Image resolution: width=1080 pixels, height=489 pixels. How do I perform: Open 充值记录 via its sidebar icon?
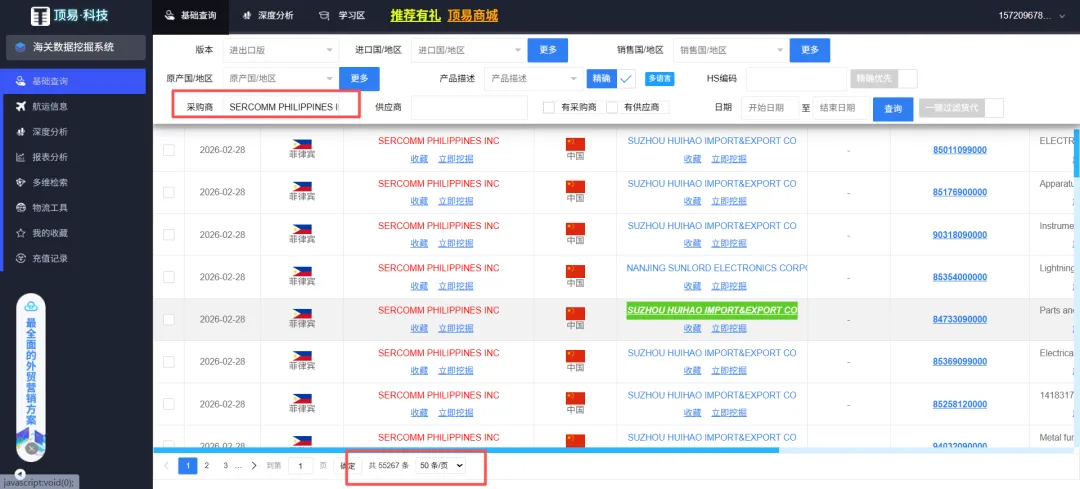(21, 259)
